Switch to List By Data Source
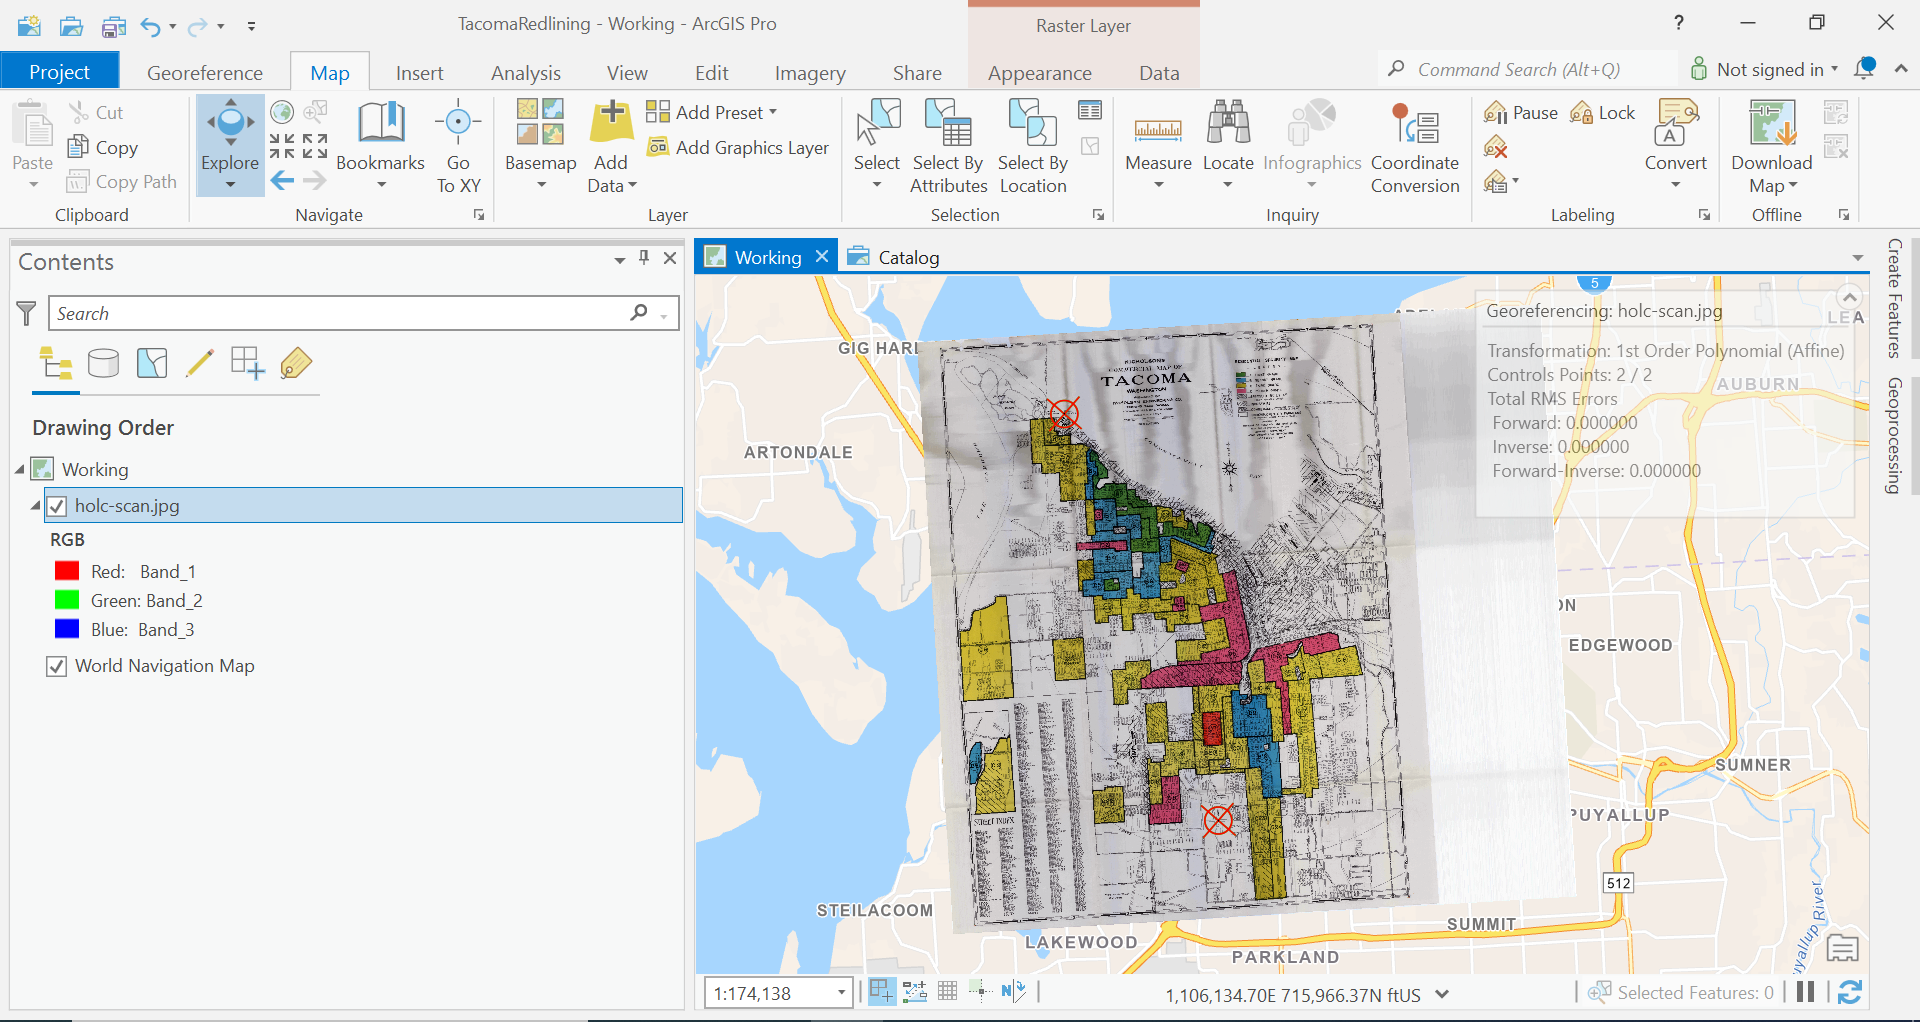Screen dimensions: 1920x1022 (103, 363)
